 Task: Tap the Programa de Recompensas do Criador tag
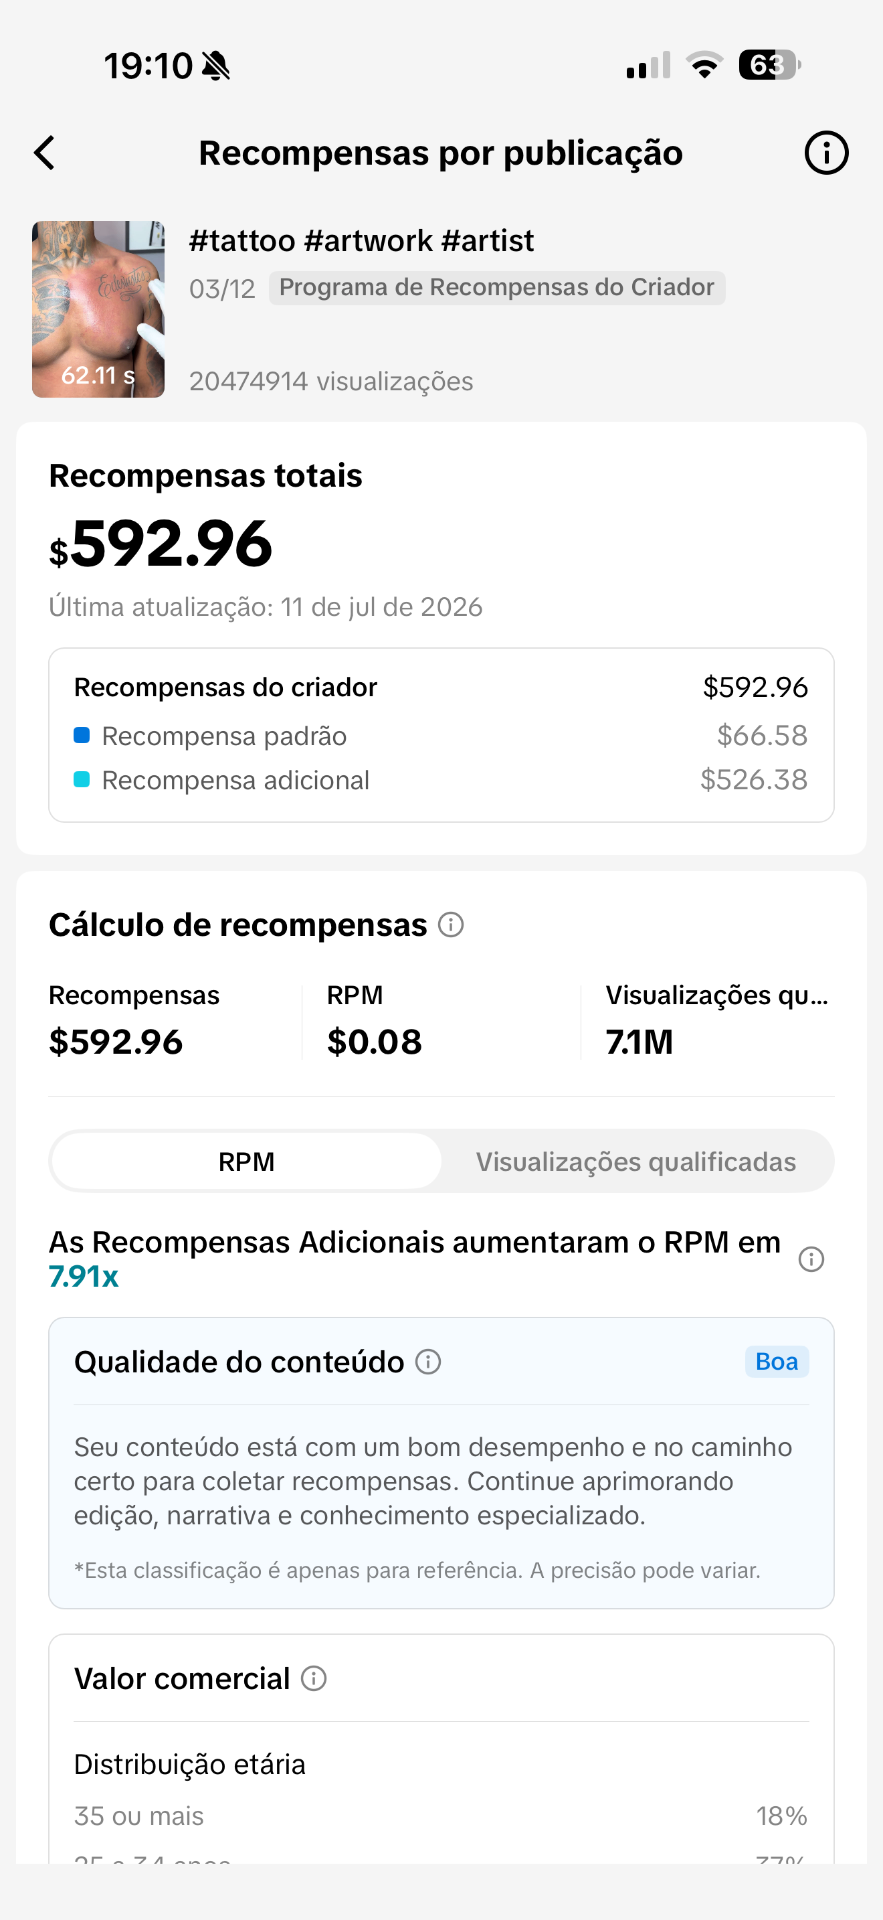[x=497, y=288]
